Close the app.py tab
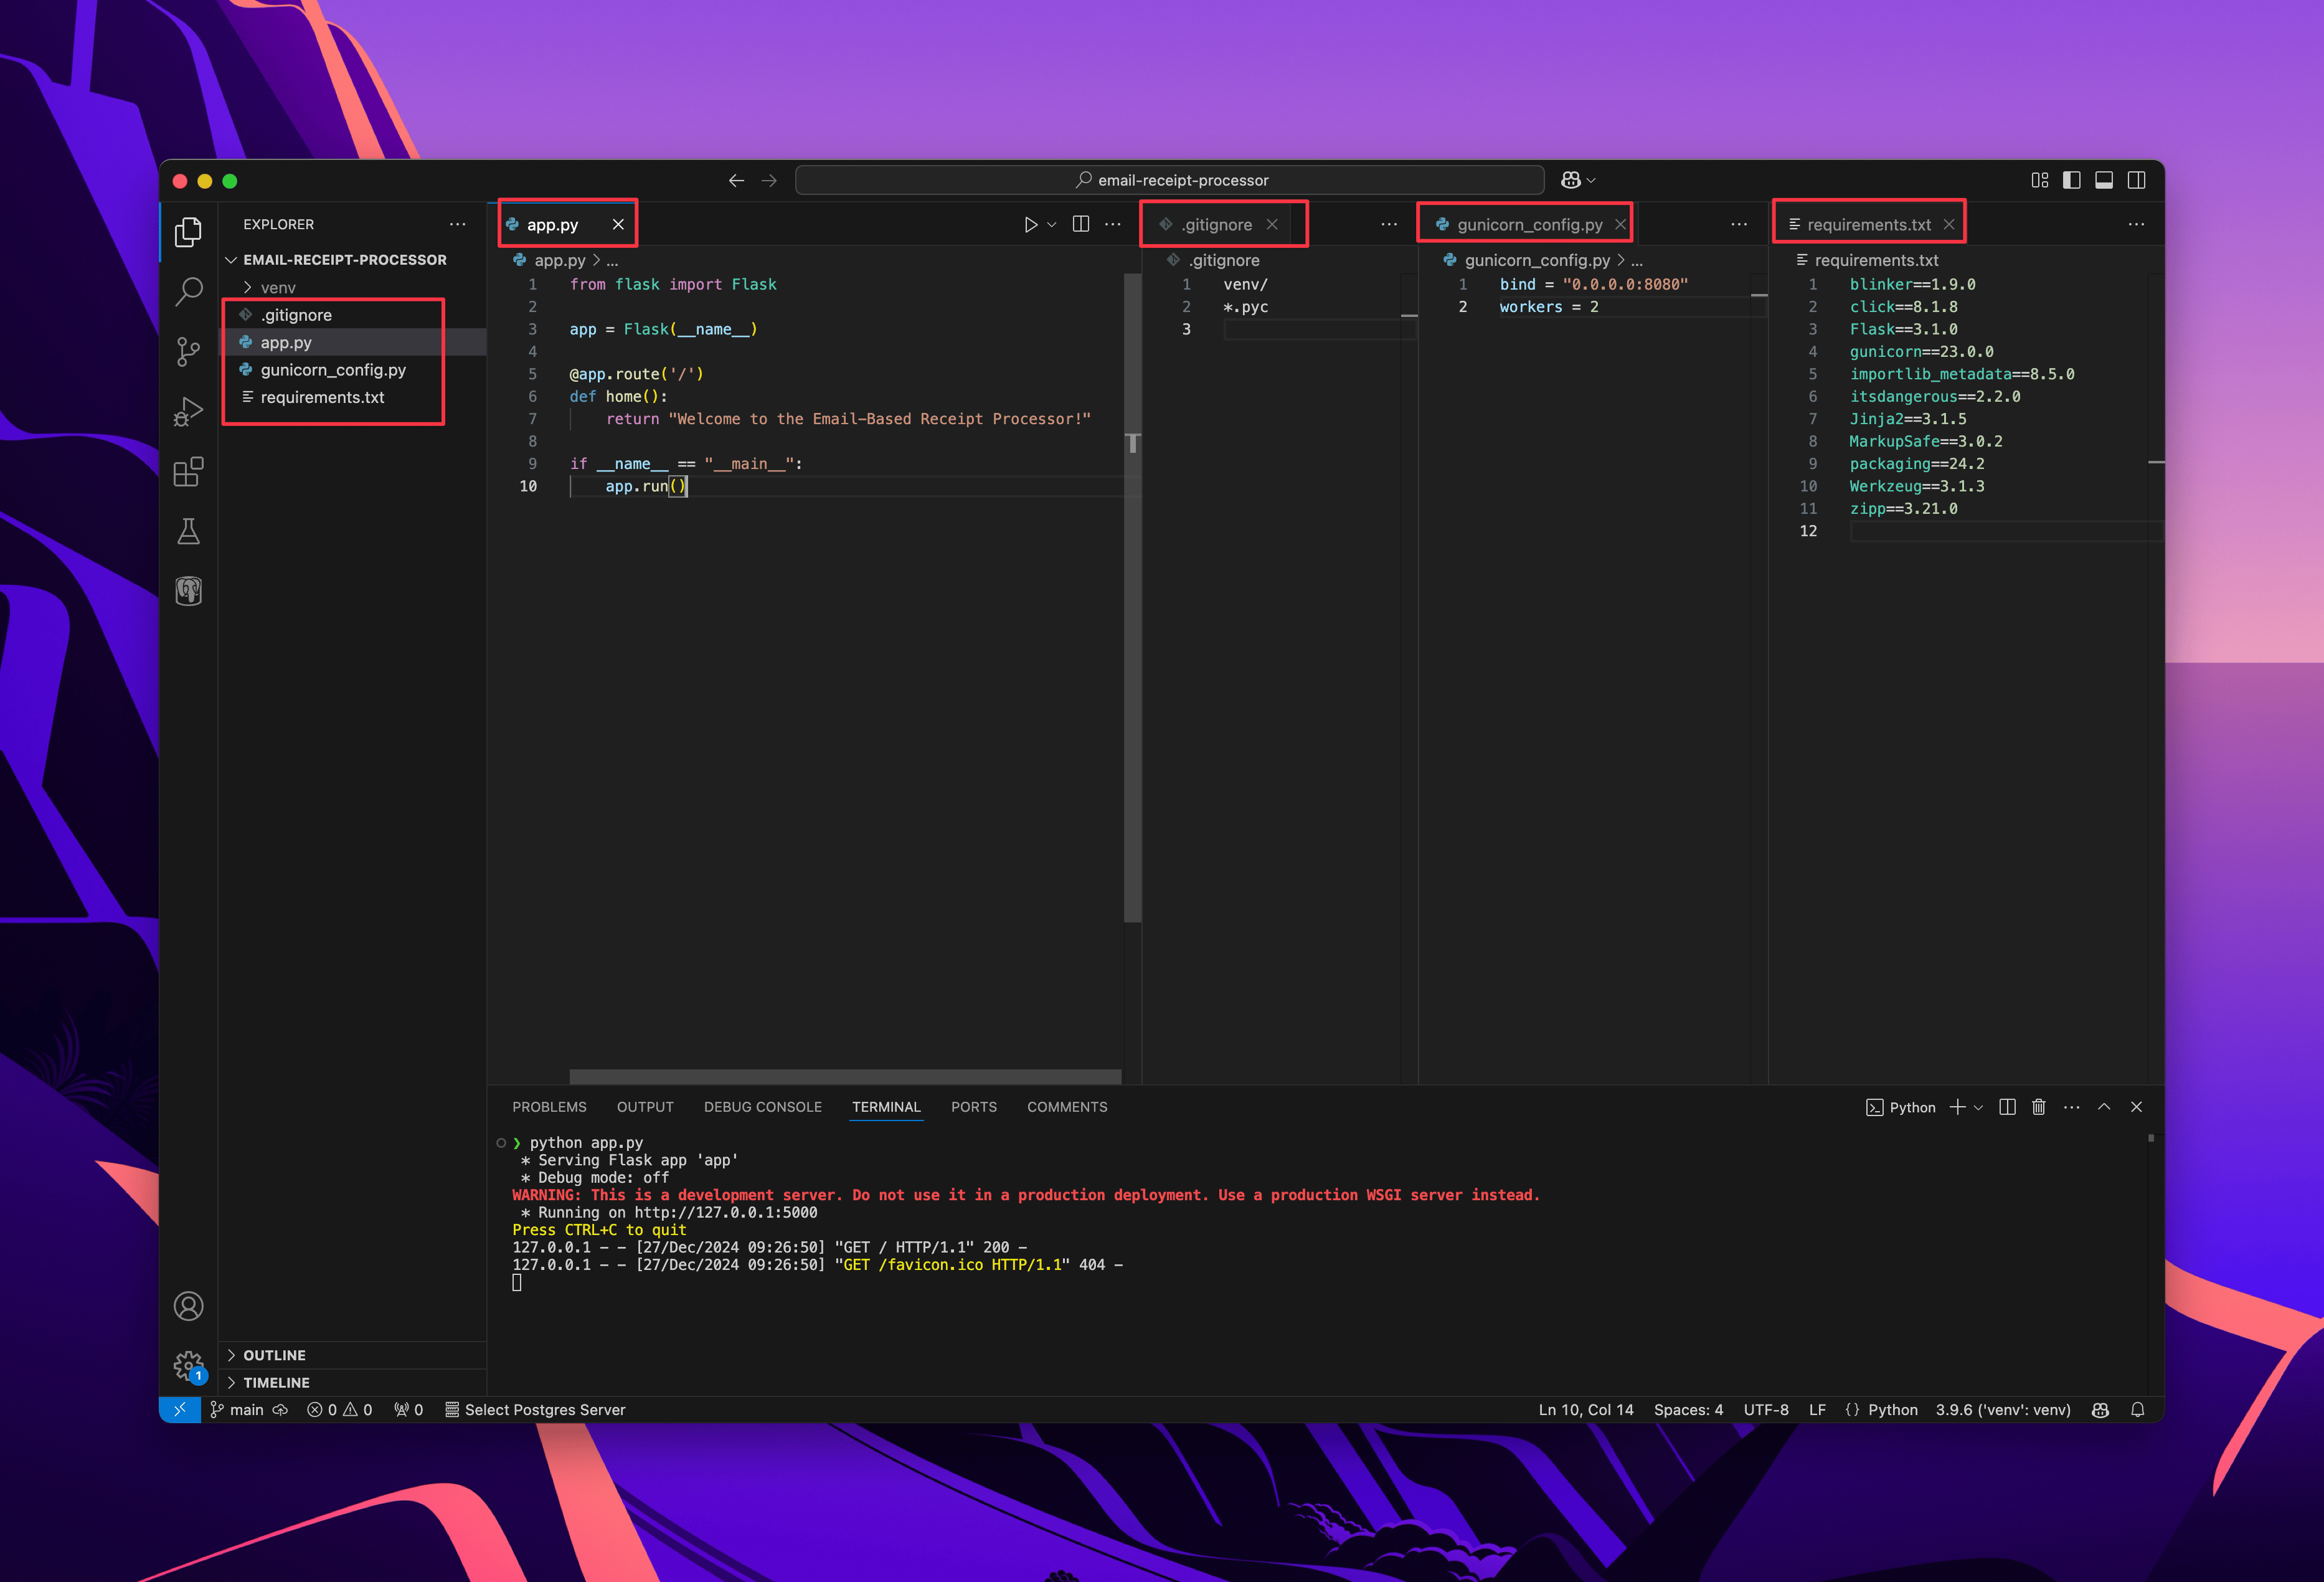Viewport: 2324px width, 1582px height. point(618,224)
